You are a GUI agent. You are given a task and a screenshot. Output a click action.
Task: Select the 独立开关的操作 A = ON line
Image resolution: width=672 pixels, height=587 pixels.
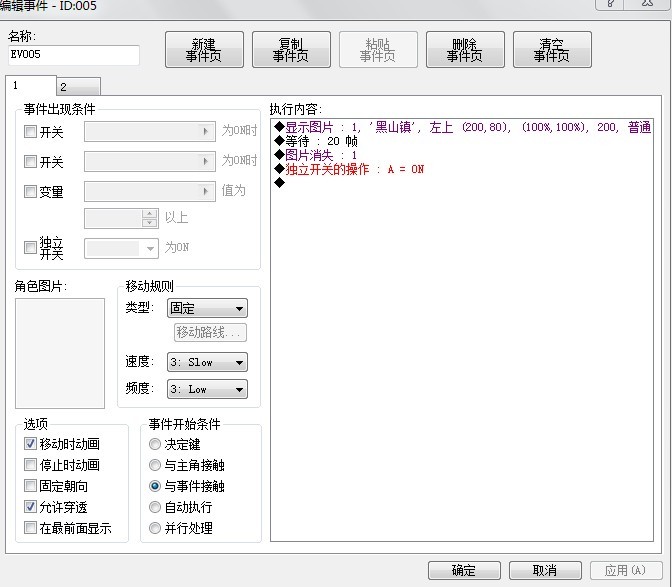349,169
